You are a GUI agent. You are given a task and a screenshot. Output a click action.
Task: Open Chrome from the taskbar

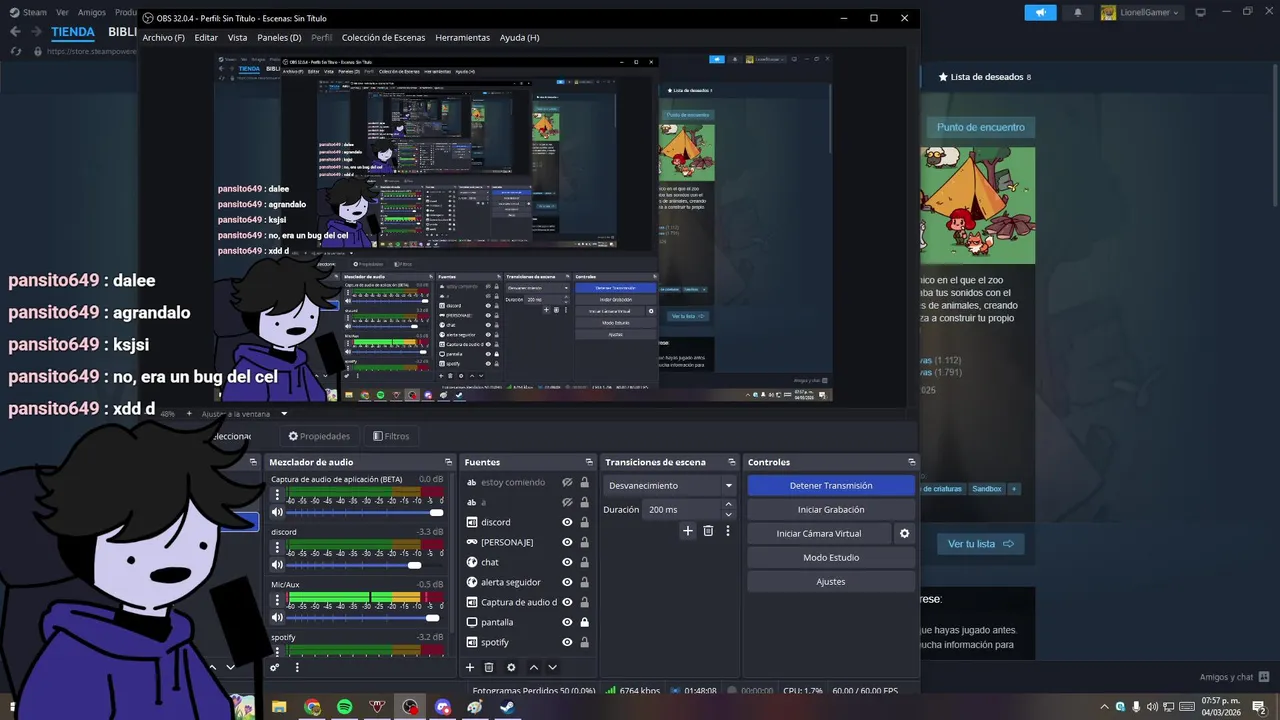[x=312, y=707]
